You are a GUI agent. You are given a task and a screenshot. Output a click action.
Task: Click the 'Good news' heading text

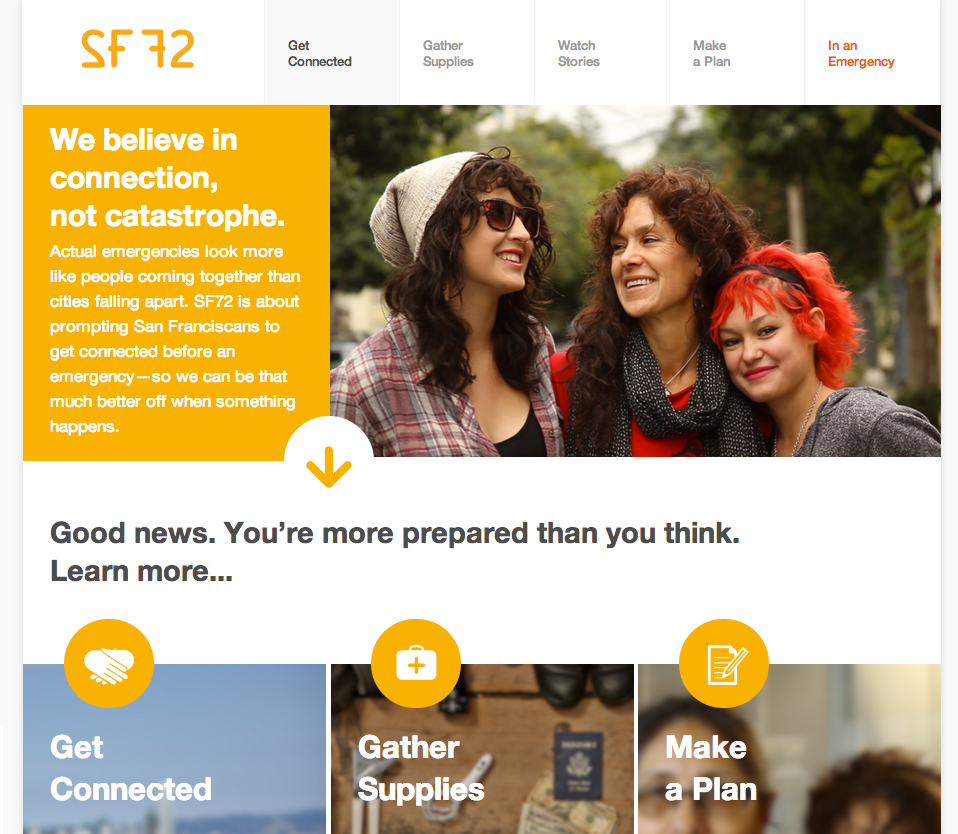pyautogui.click(x=395, y=552)
